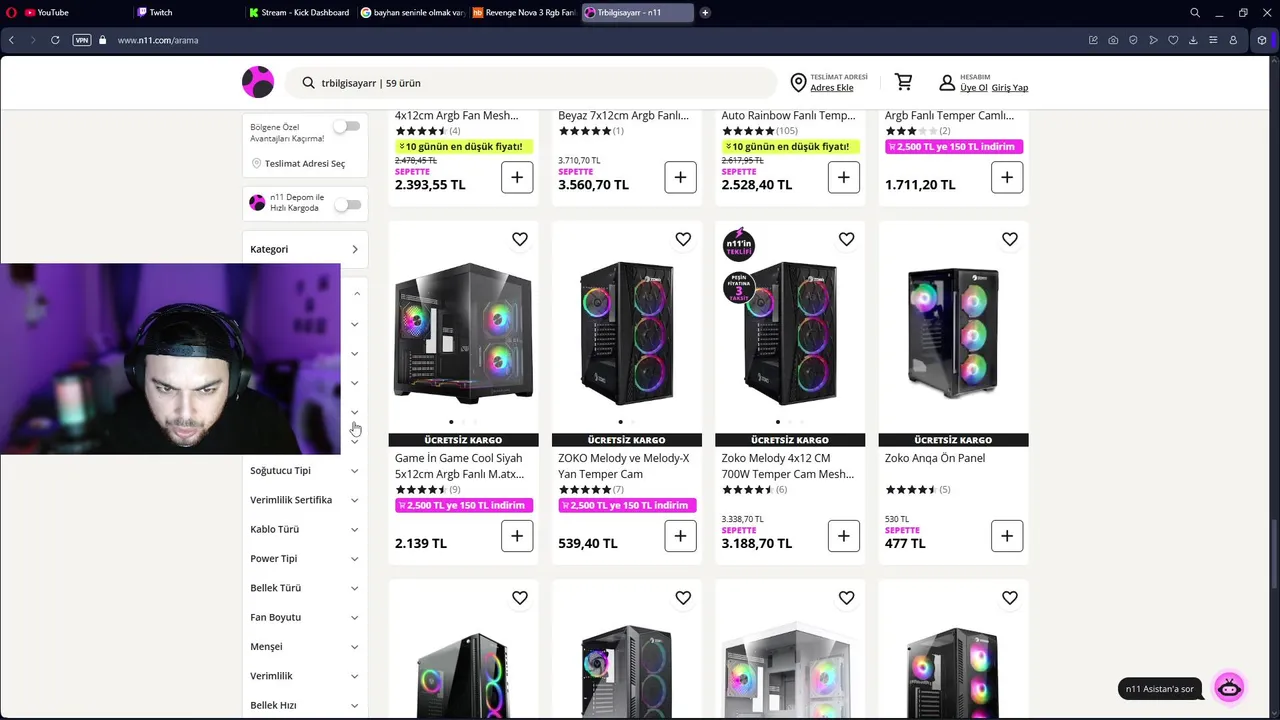Open the Kategori filter section
This screenshot has height=720, width=1280.
point(304,249)
